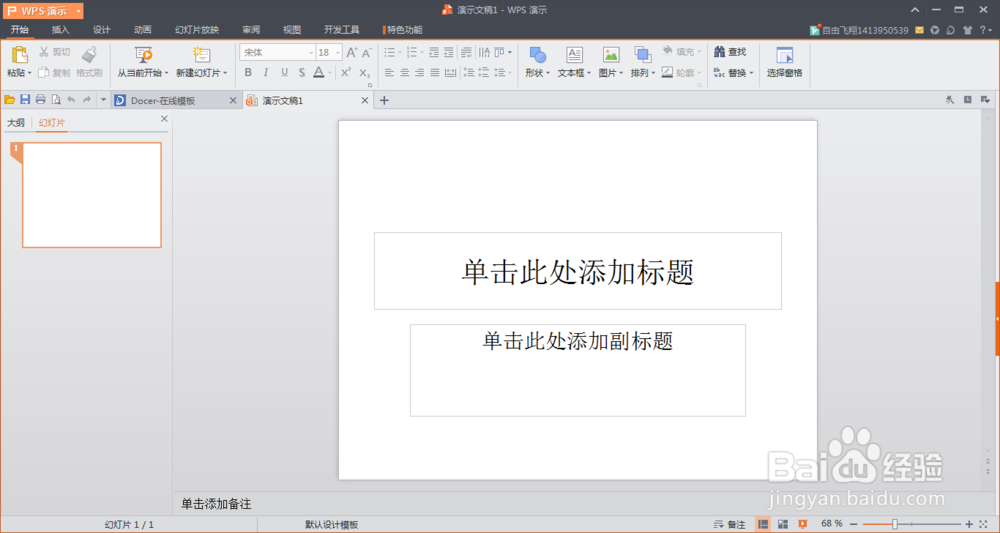This screenshot has width=1000, height=533.
Task: Save the document with floppy icon
Action: [25, 99]
